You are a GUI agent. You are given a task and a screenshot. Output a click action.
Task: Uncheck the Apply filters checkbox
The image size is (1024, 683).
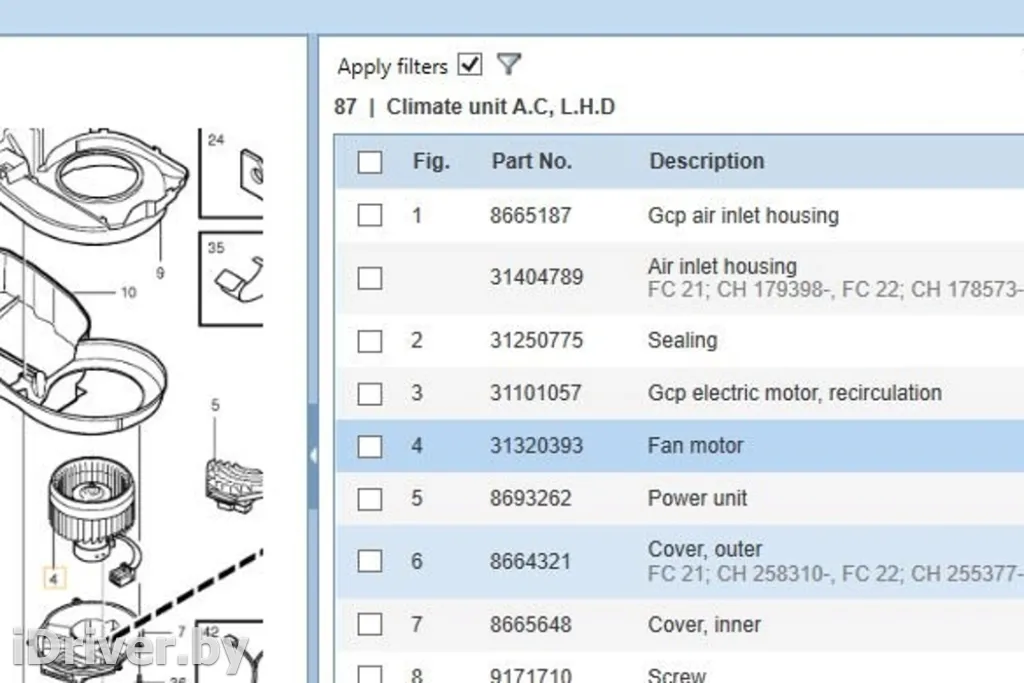[x=469, y=65]
